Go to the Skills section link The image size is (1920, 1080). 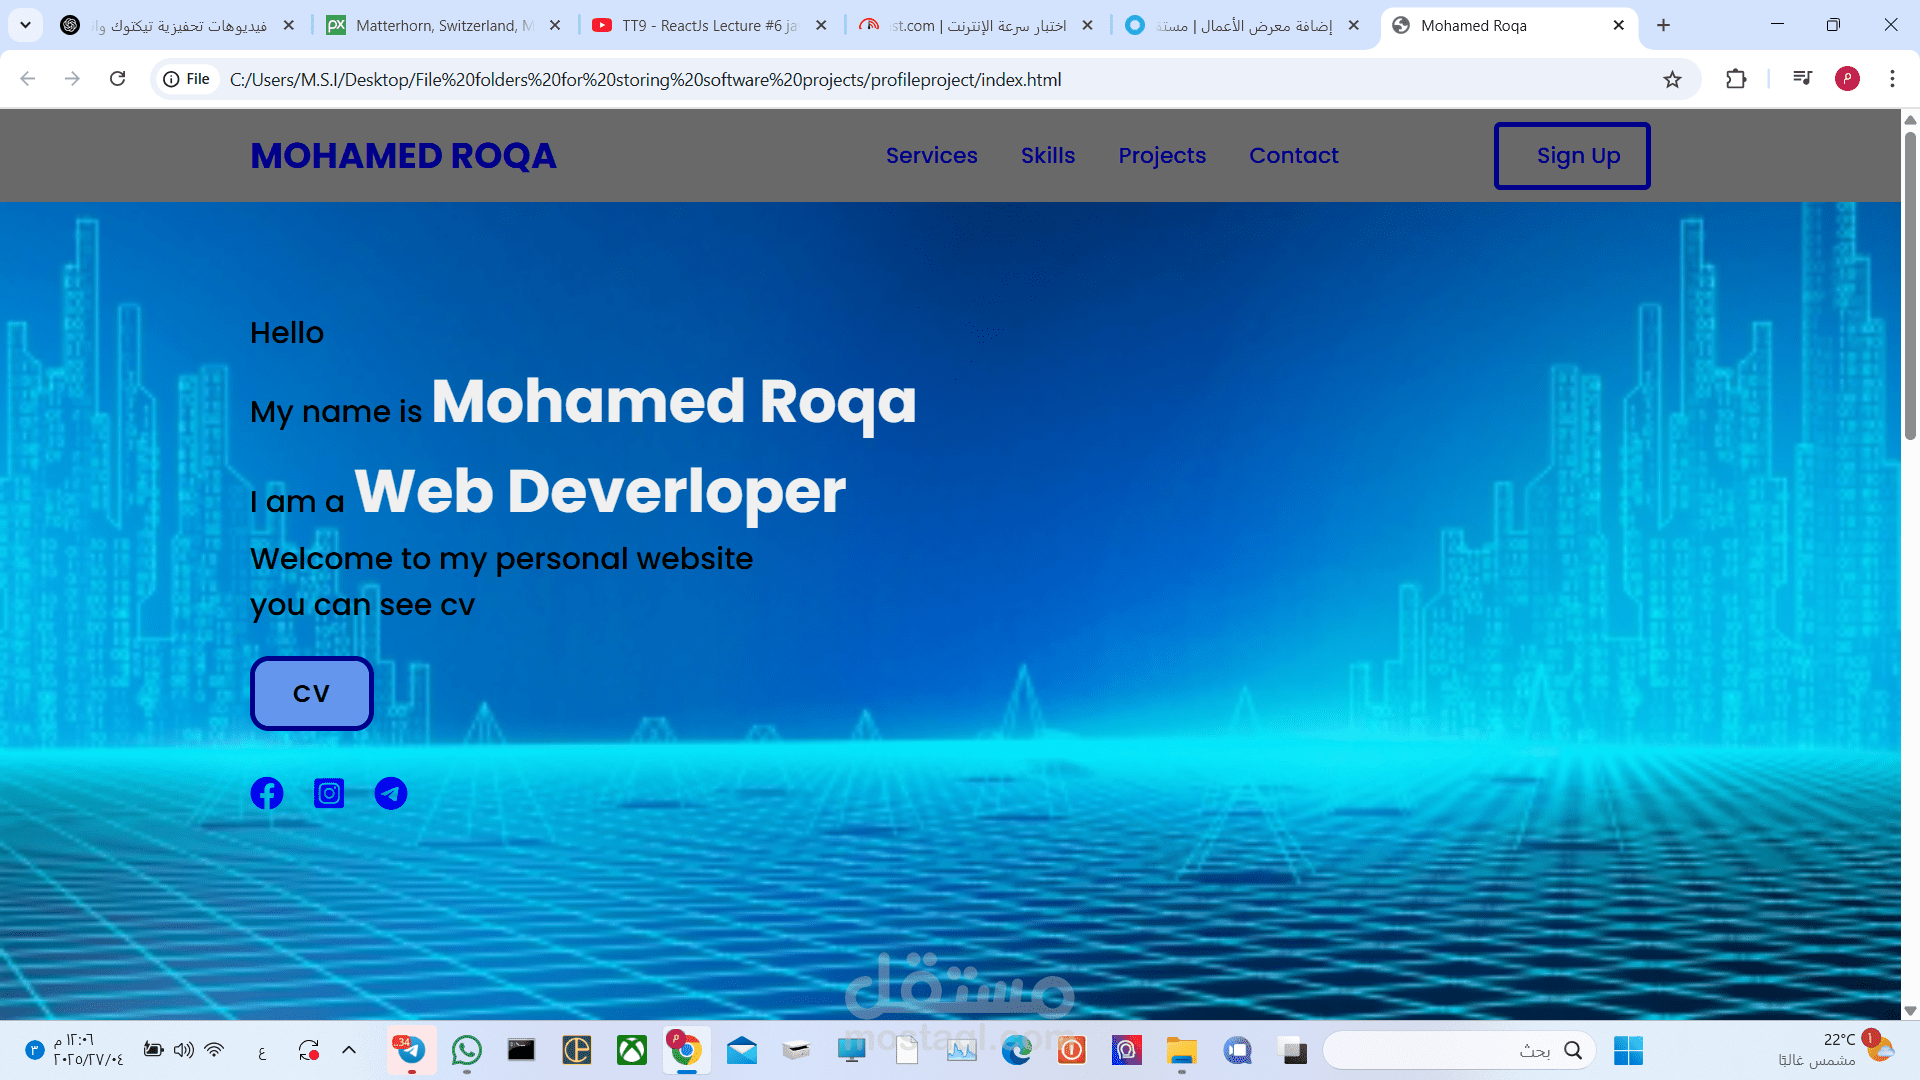click(x=1048, y=155)
